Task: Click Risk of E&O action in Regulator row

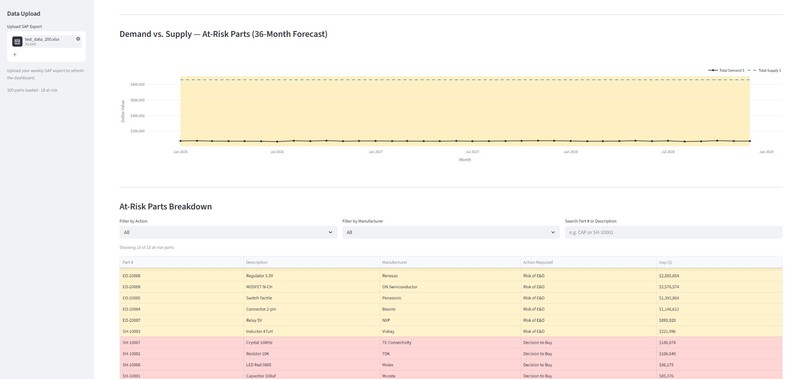Action: (589, 276)
